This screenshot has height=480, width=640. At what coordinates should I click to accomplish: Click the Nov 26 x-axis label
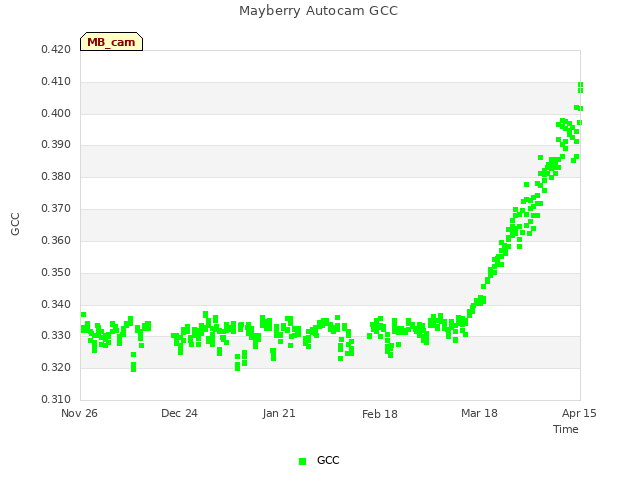tap(79, 413)
